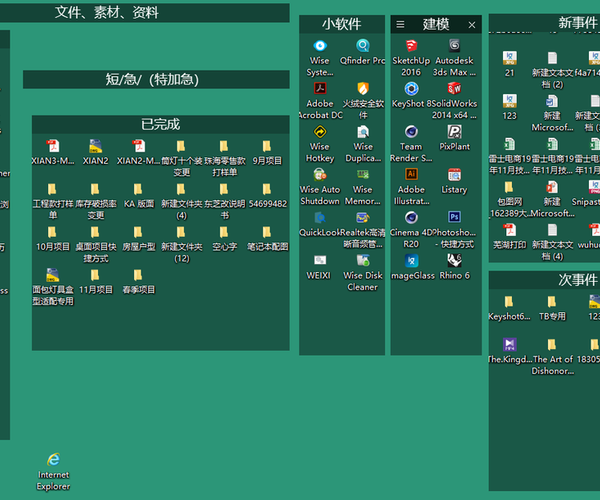Image resolution: width=600 pixels, height=500 pixels.
Task: Open 火绒安全软件 shield icon
Action: (x=363, y=89)
